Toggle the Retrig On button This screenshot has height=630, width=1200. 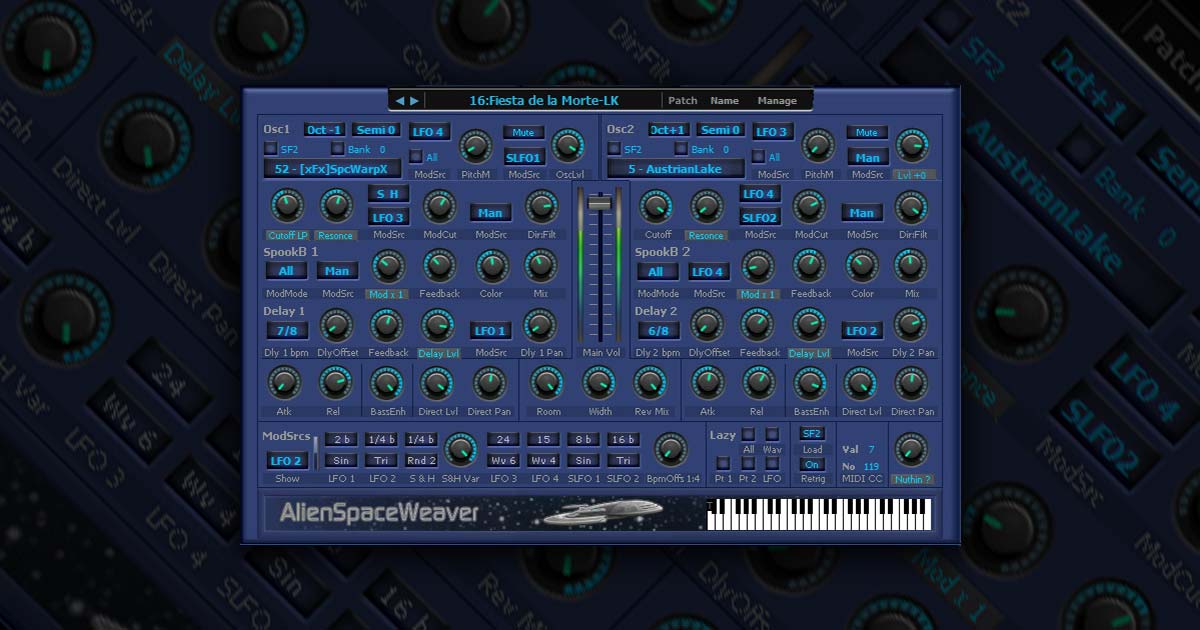(813, 465)
